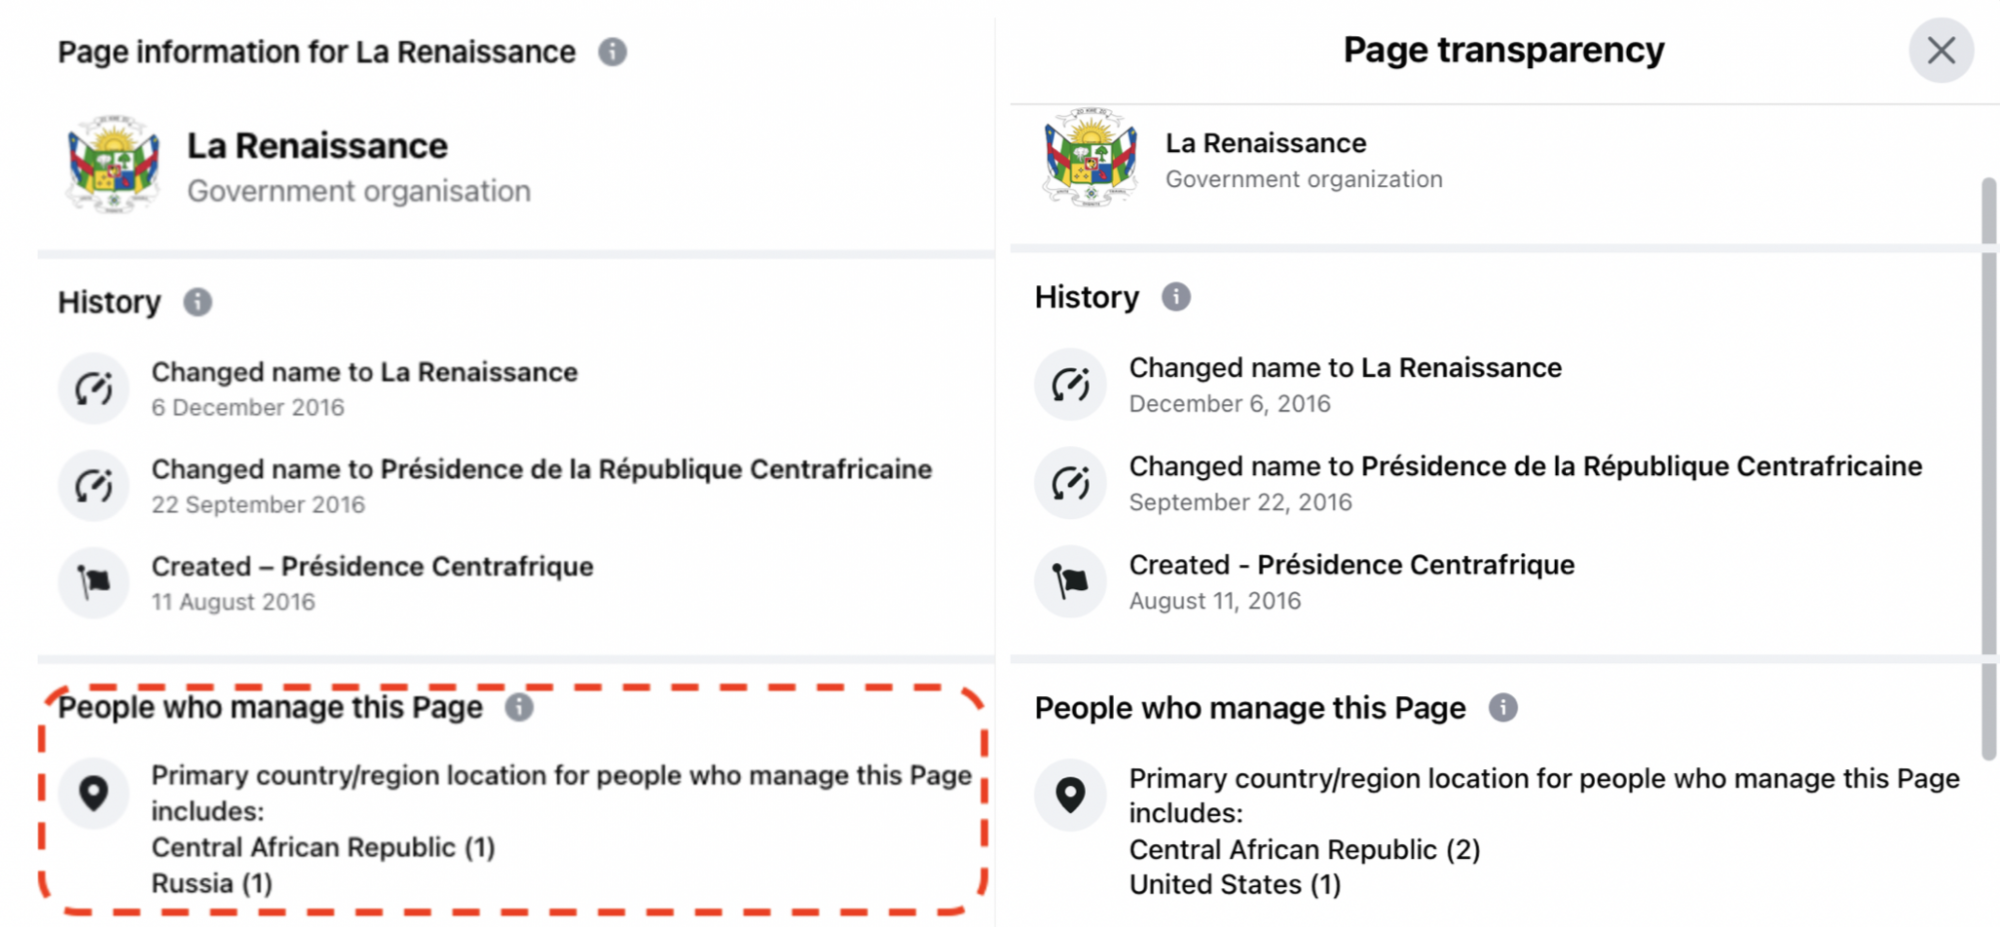Image resolution: width=2000 pixels, height=927 pixels.
Task: Click Russia (1) location entry
Action: 212,884
